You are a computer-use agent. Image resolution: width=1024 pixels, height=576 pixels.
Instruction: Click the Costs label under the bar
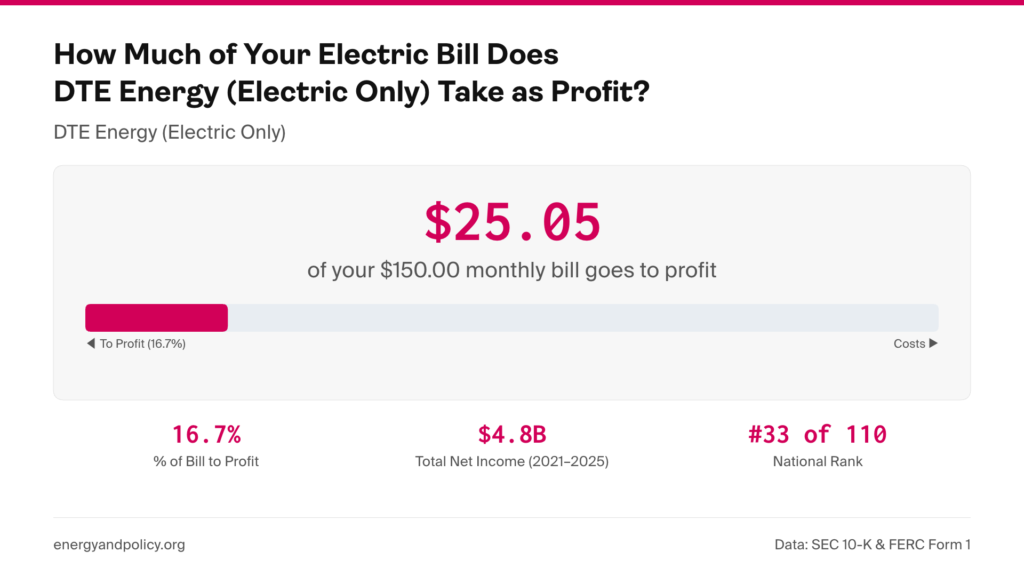coord(909,344)
